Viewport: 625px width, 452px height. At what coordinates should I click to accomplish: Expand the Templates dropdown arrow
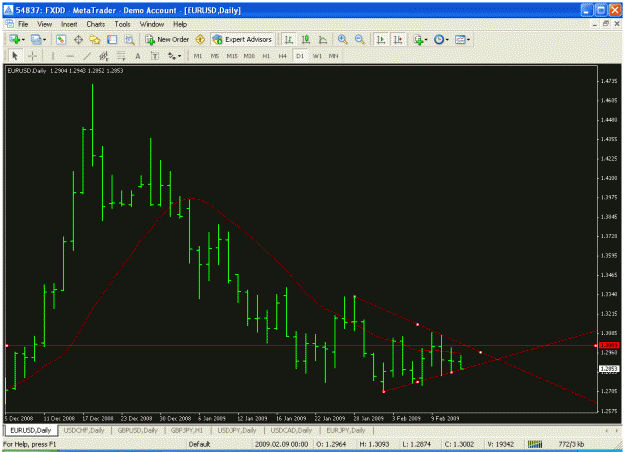click(x=468, y=39)
